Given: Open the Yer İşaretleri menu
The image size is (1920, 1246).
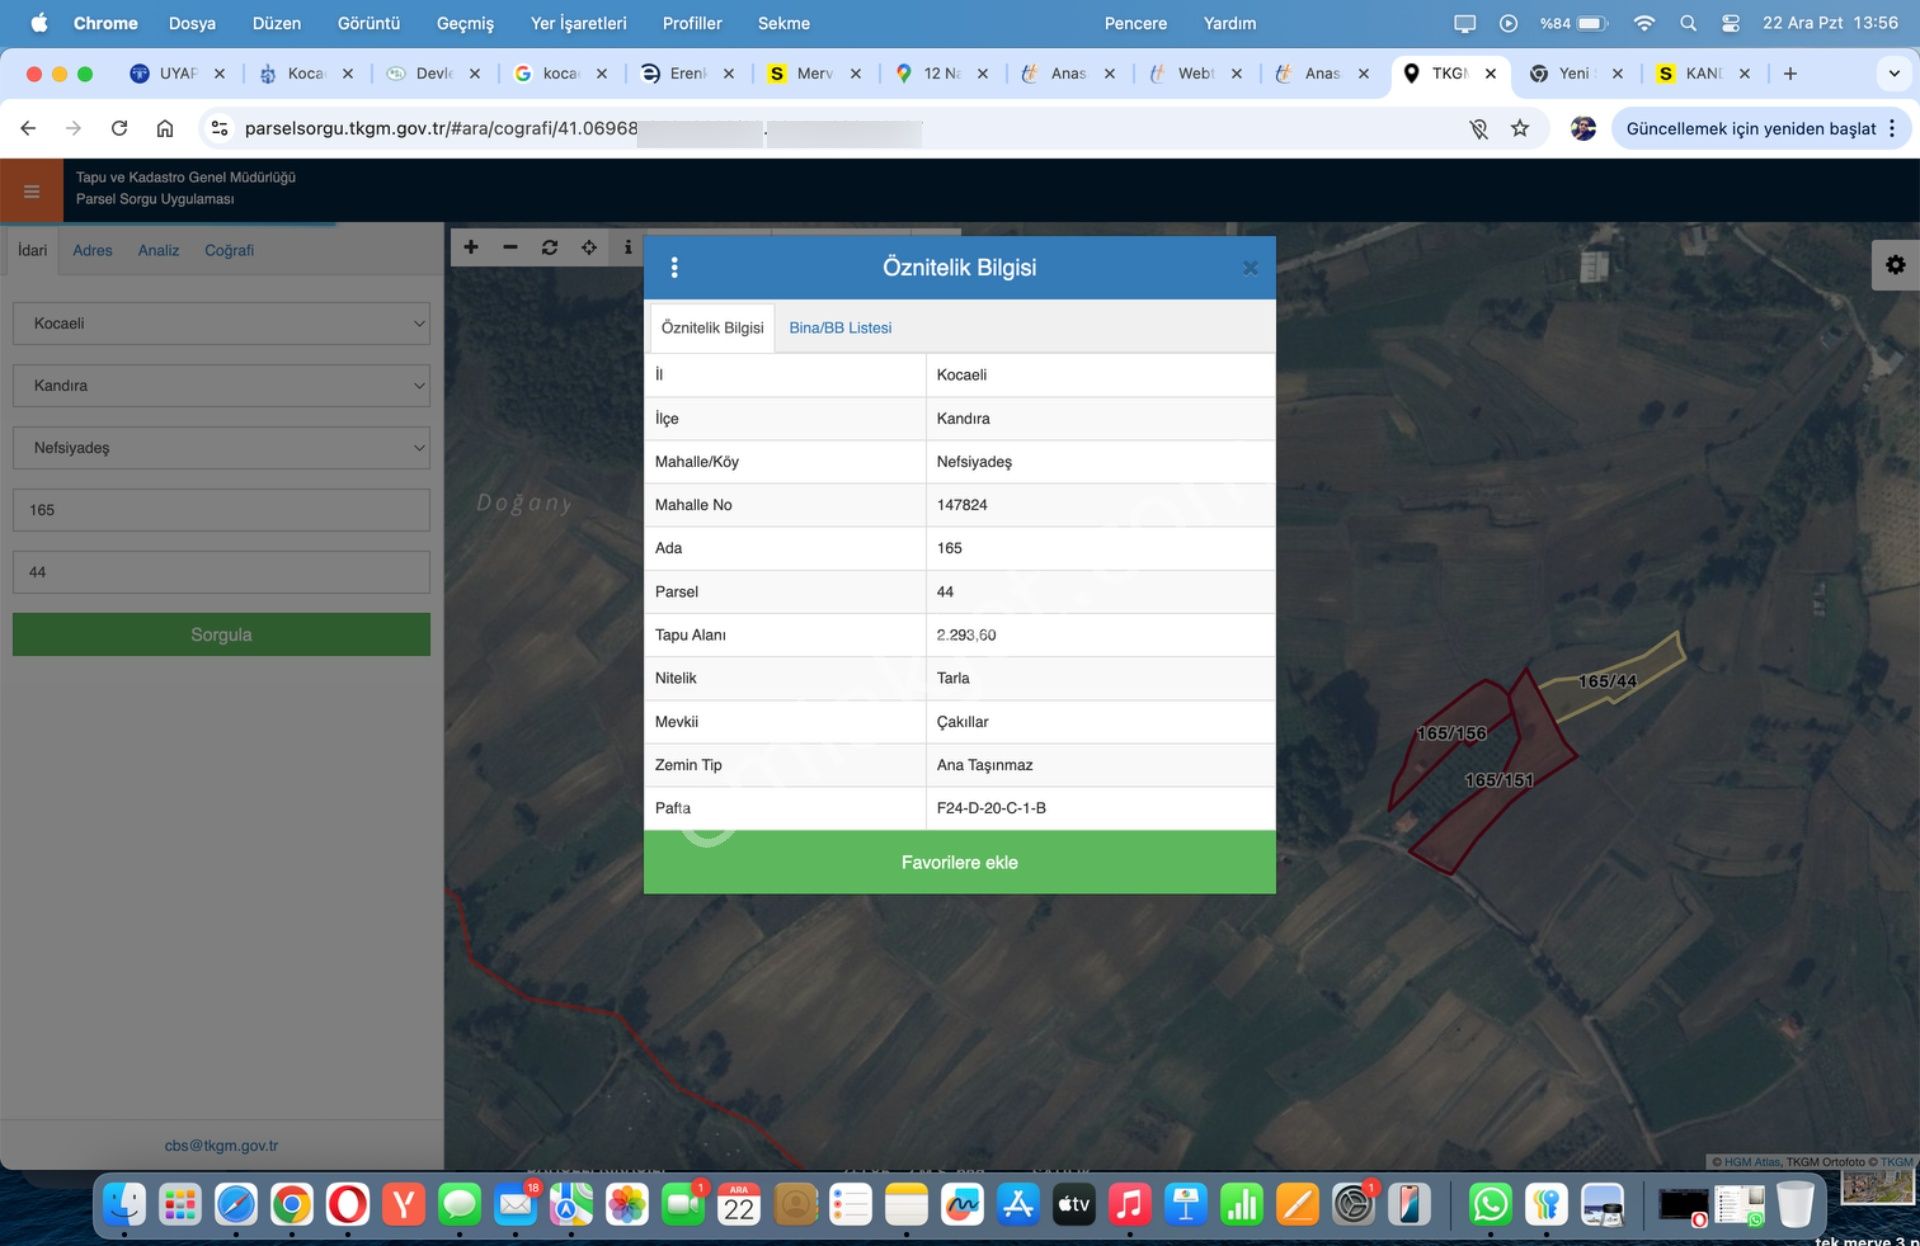Looking at the screenshot, I should [x=578, y=23].
